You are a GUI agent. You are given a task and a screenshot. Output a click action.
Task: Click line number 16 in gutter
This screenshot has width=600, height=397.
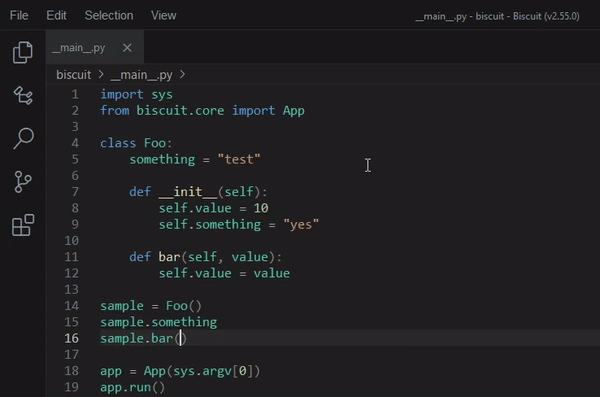[72, 338]
